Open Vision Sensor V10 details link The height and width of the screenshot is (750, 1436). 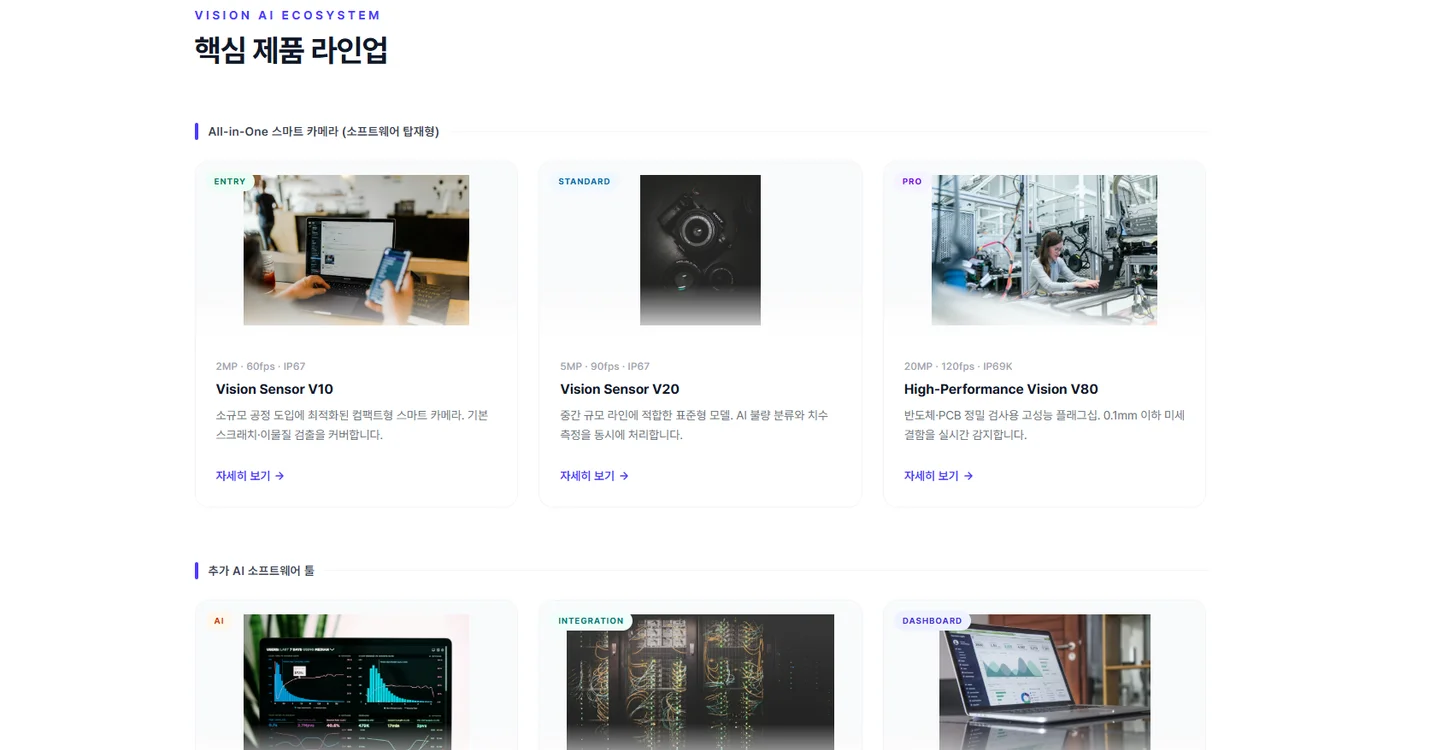[x=250, y=476]
